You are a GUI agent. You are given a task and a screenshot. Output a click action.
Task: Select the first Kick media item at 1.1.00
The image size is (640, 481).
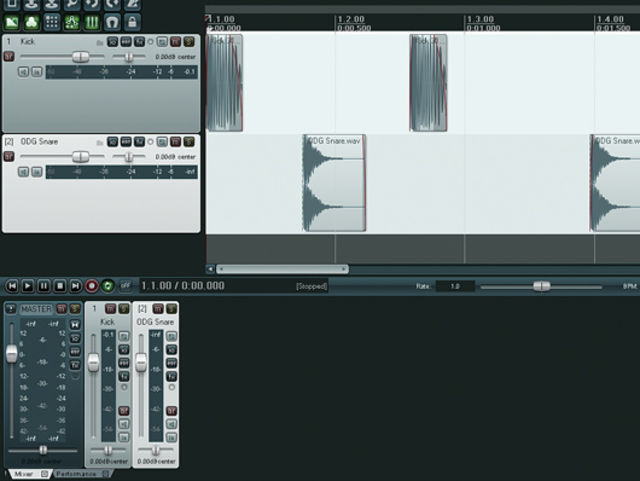pos(225,83)
